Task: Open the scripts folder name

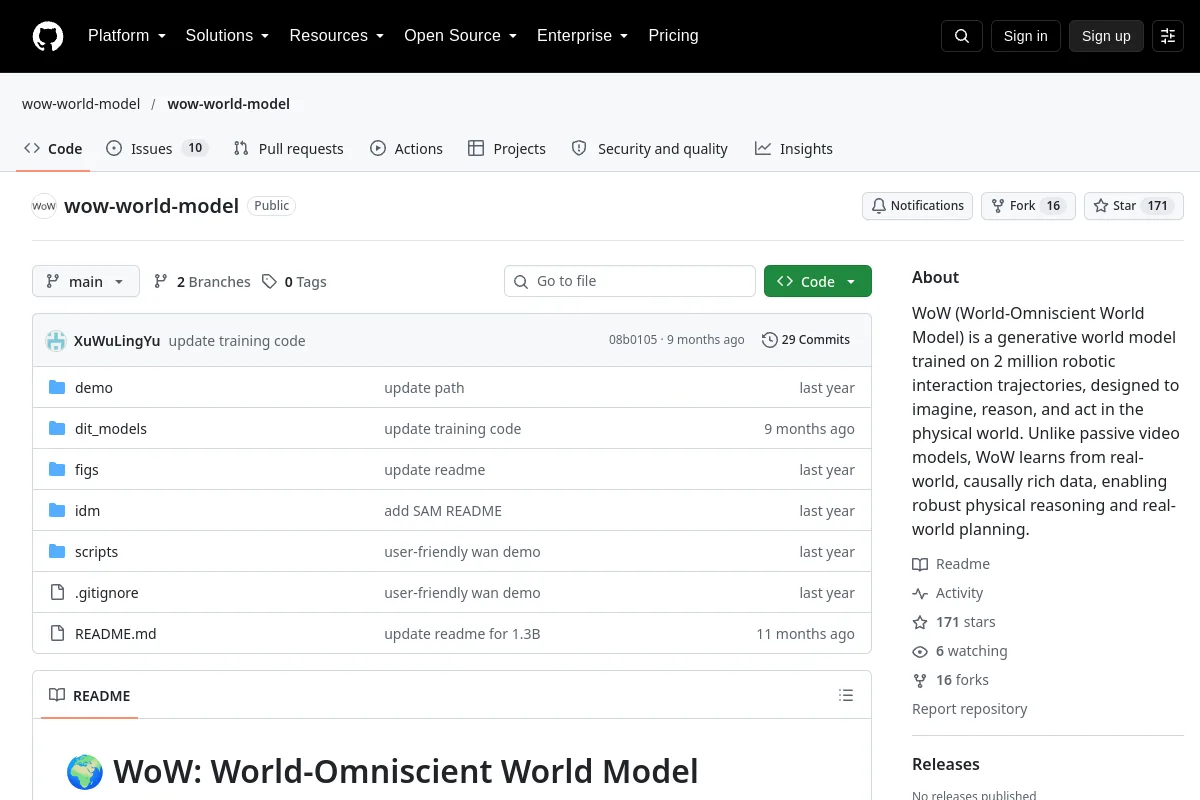Action: pos(96,552)
